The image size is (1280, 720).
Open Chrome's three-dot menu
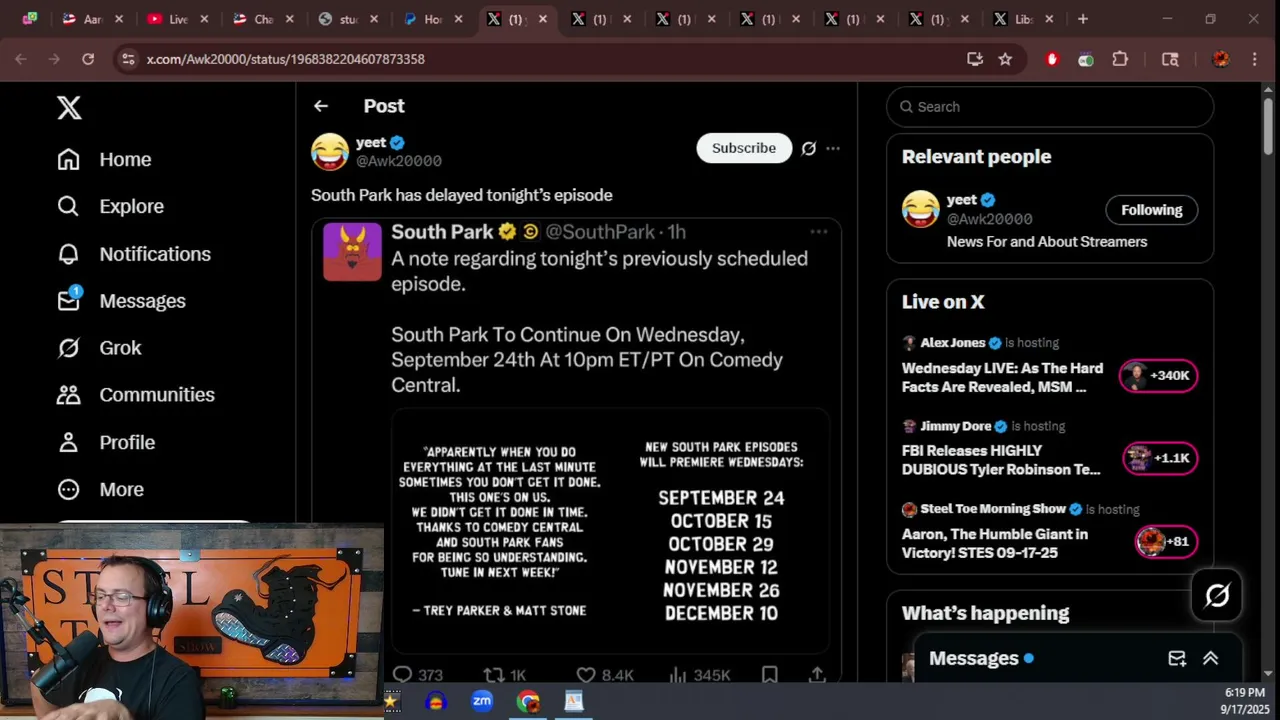1255,59
